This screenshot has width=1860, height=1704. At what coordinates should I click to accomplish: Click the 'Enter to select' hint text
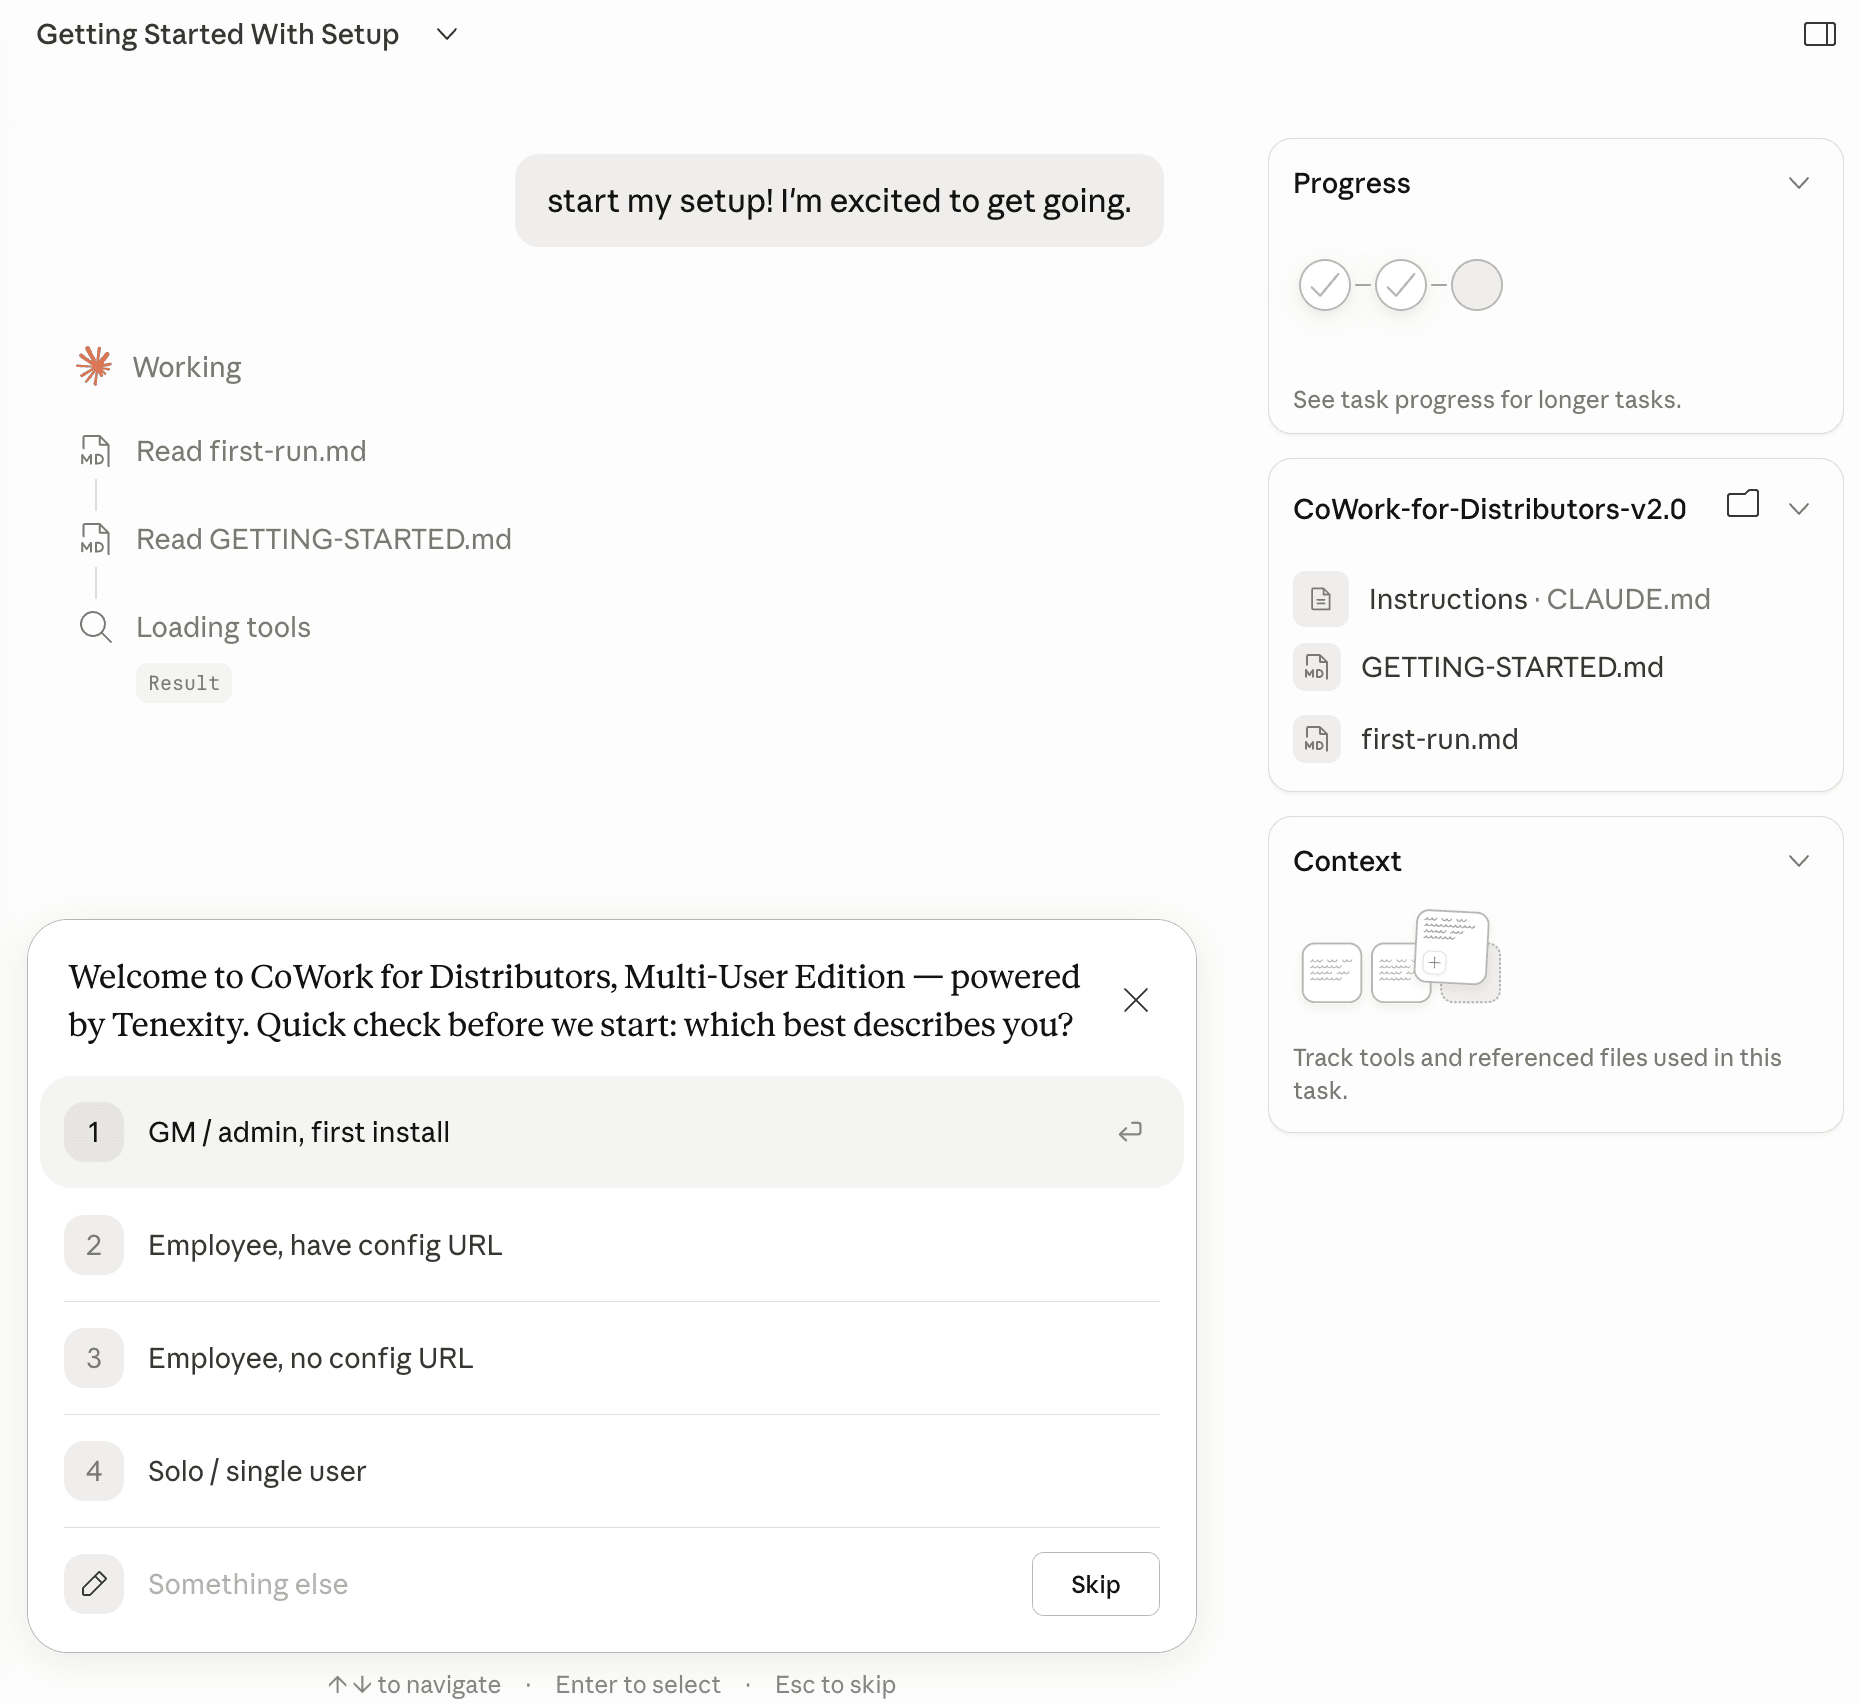tap(638, 1684)
